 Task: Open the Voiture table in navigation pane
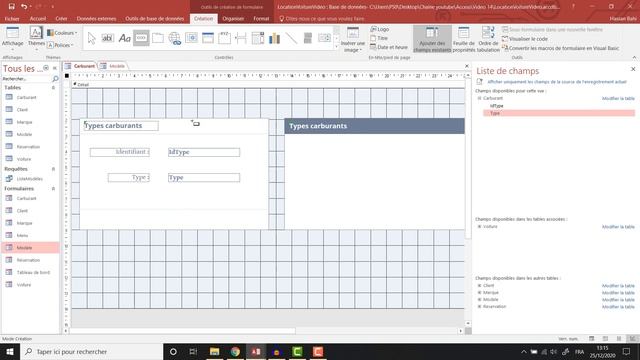pyautogui.click(x=24, y=158)
